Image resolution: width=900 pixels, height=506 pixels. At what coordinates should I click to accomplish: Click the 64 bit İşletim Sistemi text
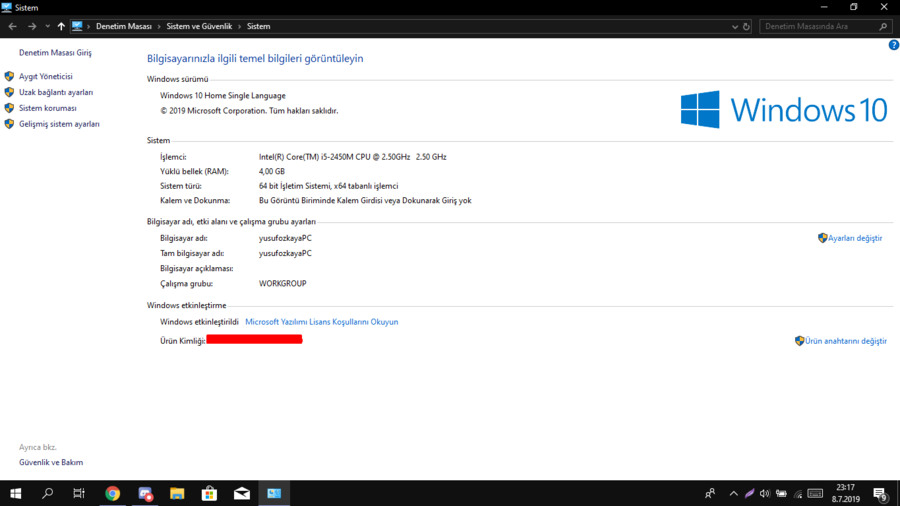(328, 186)
